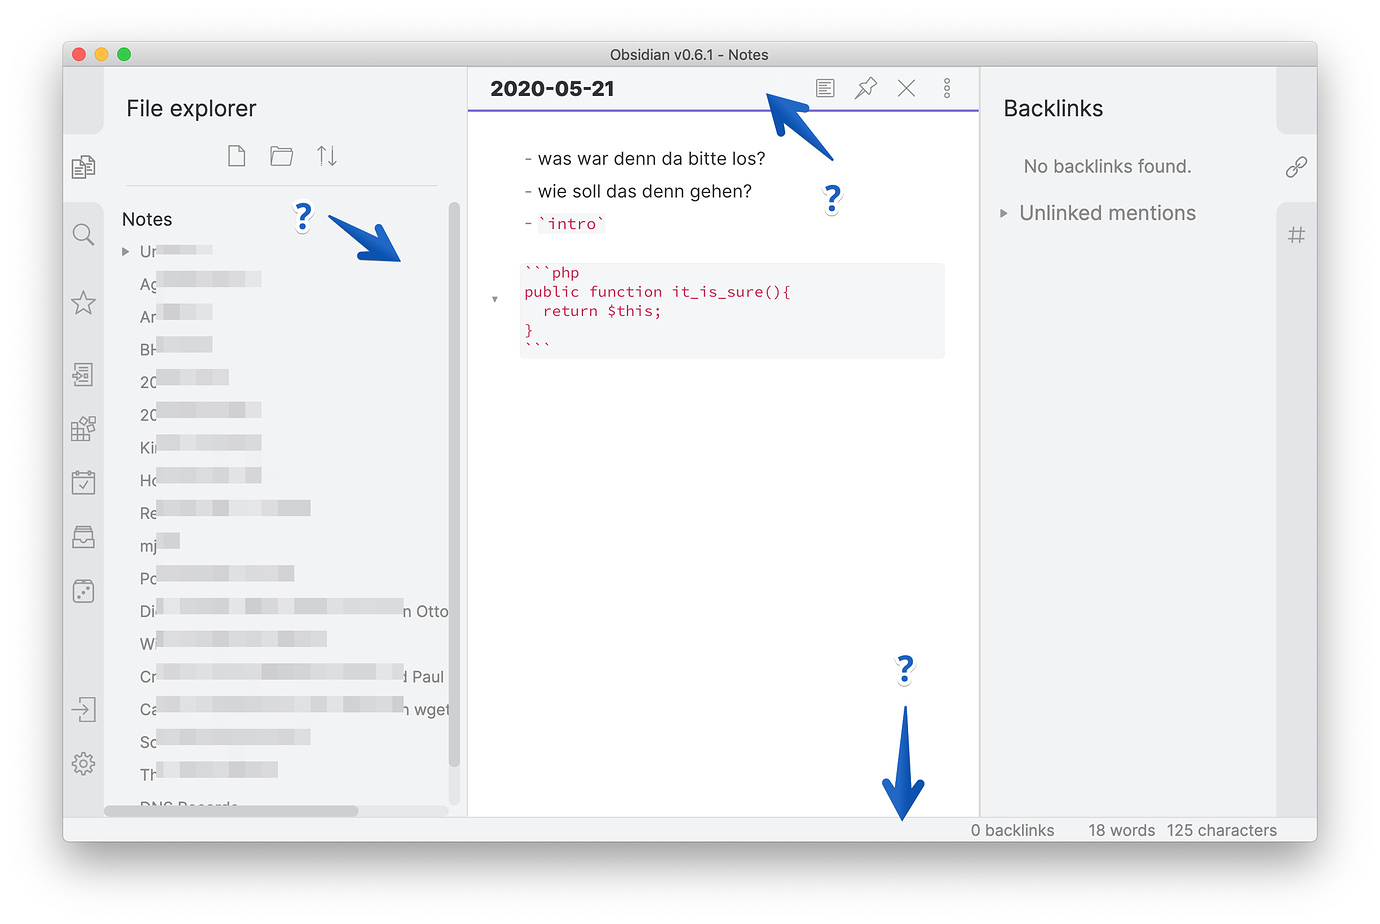Click the File explorer panel heading
This screenshot has height=924, width=1380.
tap(191, 109)
